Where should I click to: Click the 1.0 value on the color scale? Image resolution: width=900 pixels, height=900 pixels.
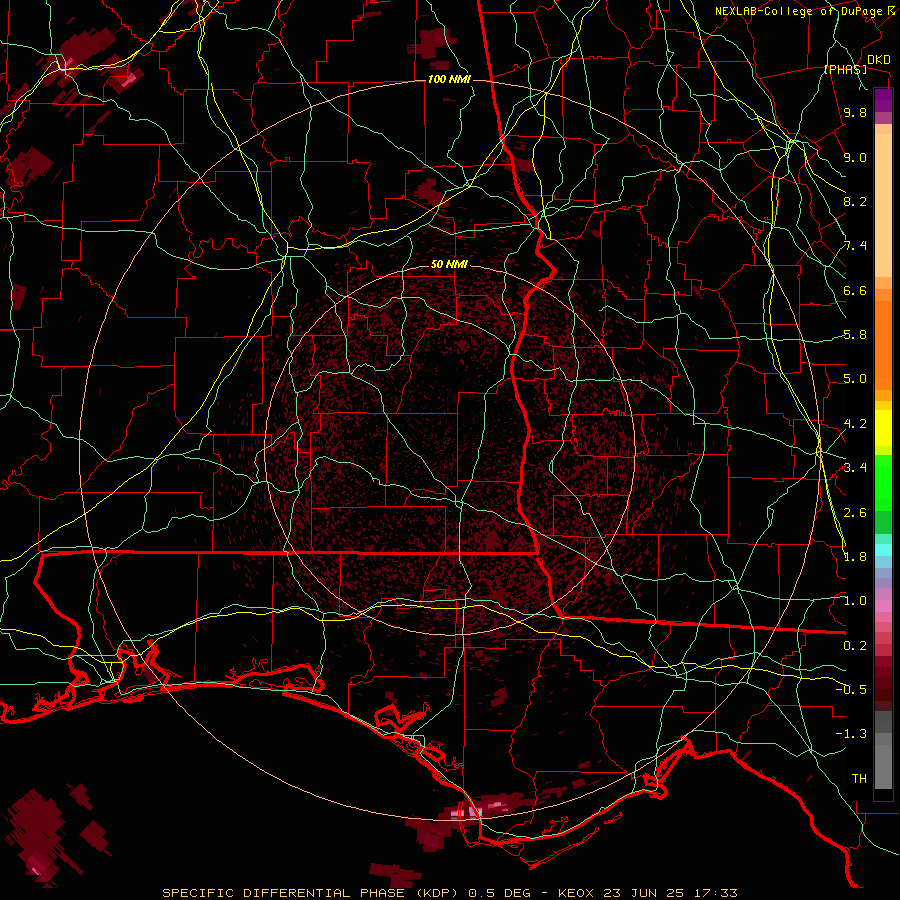point(855,601)
